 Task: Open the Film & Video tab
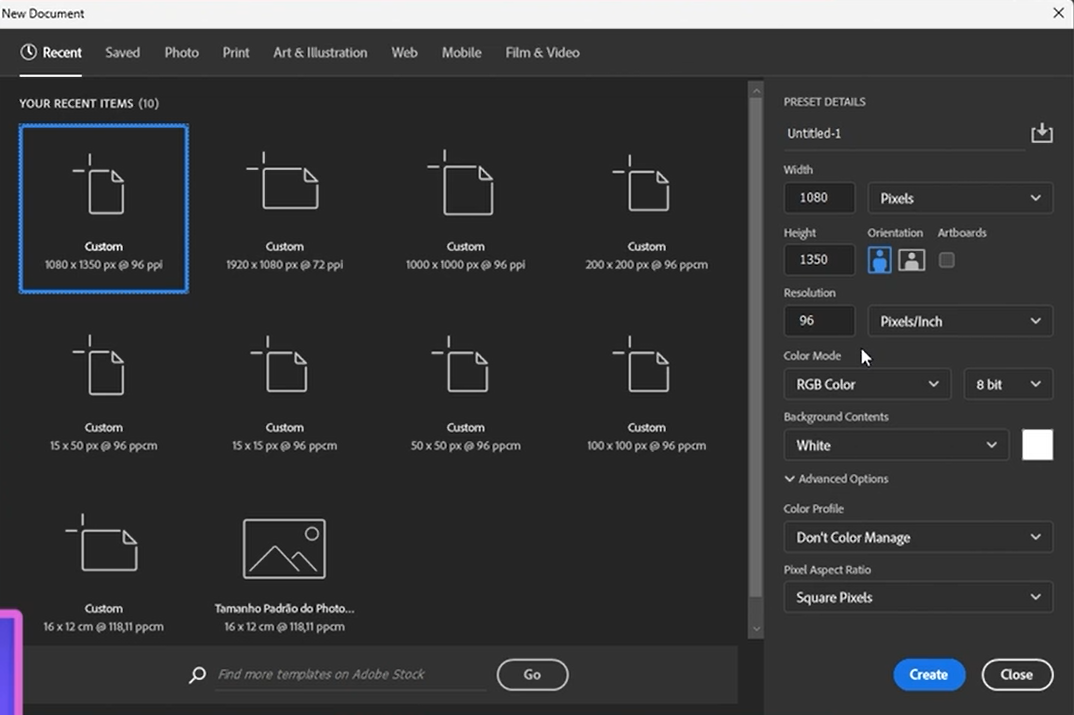tap(542, 53)
